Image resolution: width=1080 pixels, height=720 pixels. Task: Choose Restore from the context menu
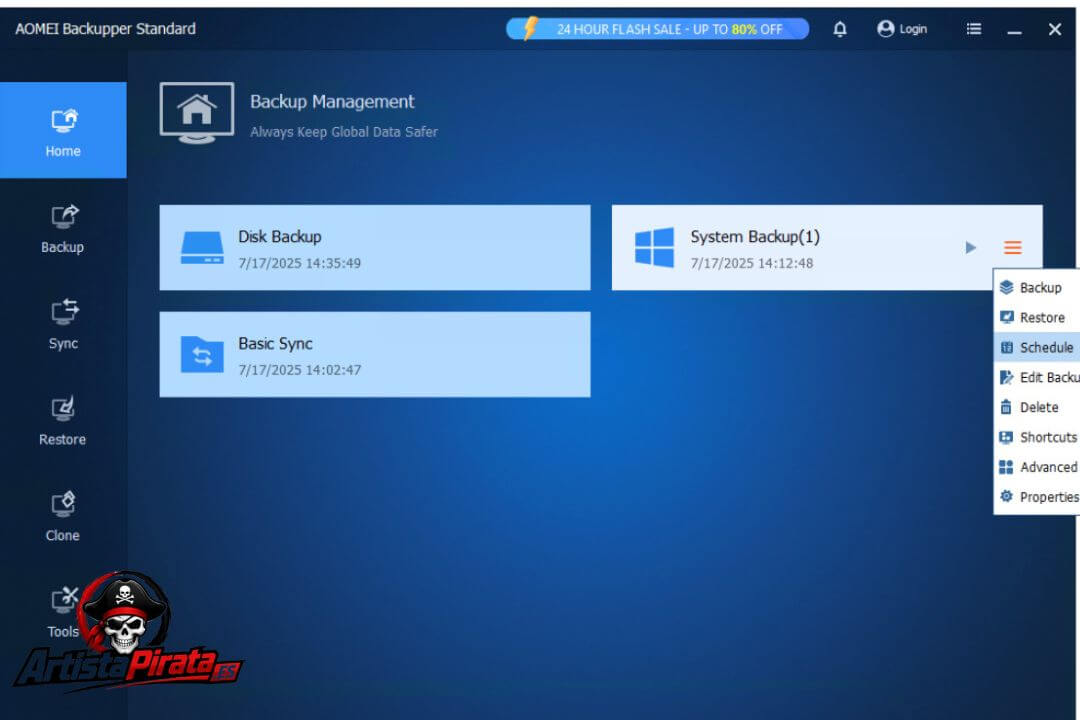pos(1036,318)
